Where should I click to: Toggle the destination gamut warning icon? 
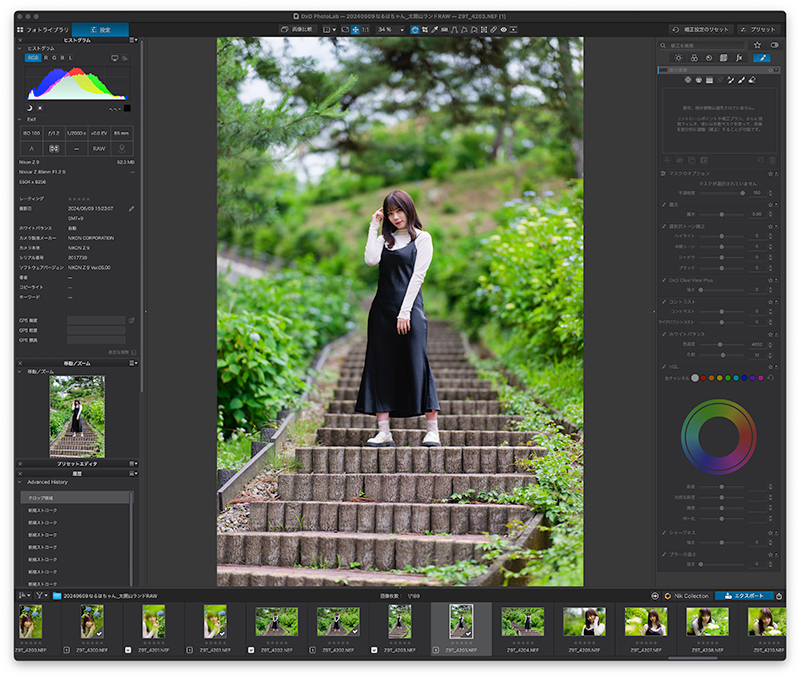tap(126, 58)
